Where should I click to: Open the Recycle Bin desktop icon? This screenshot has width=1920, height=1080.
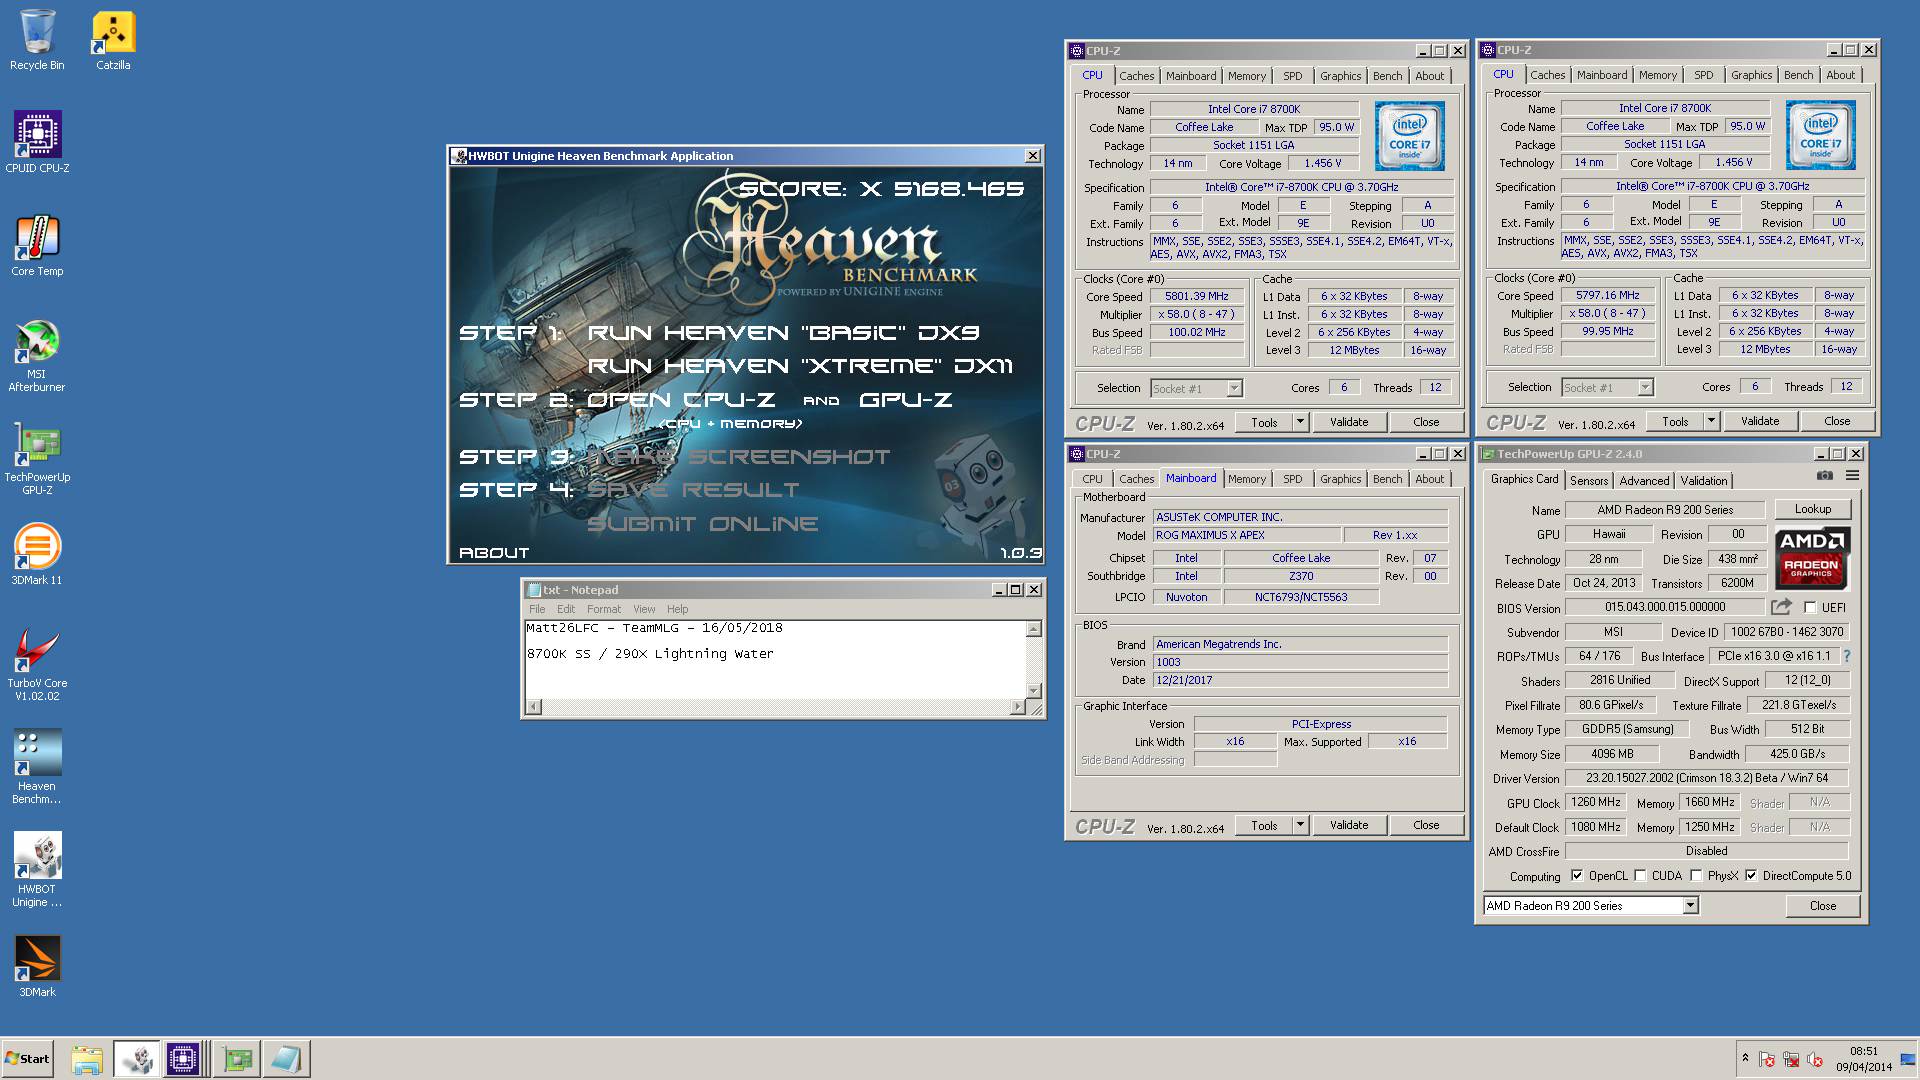pos(37,40)
